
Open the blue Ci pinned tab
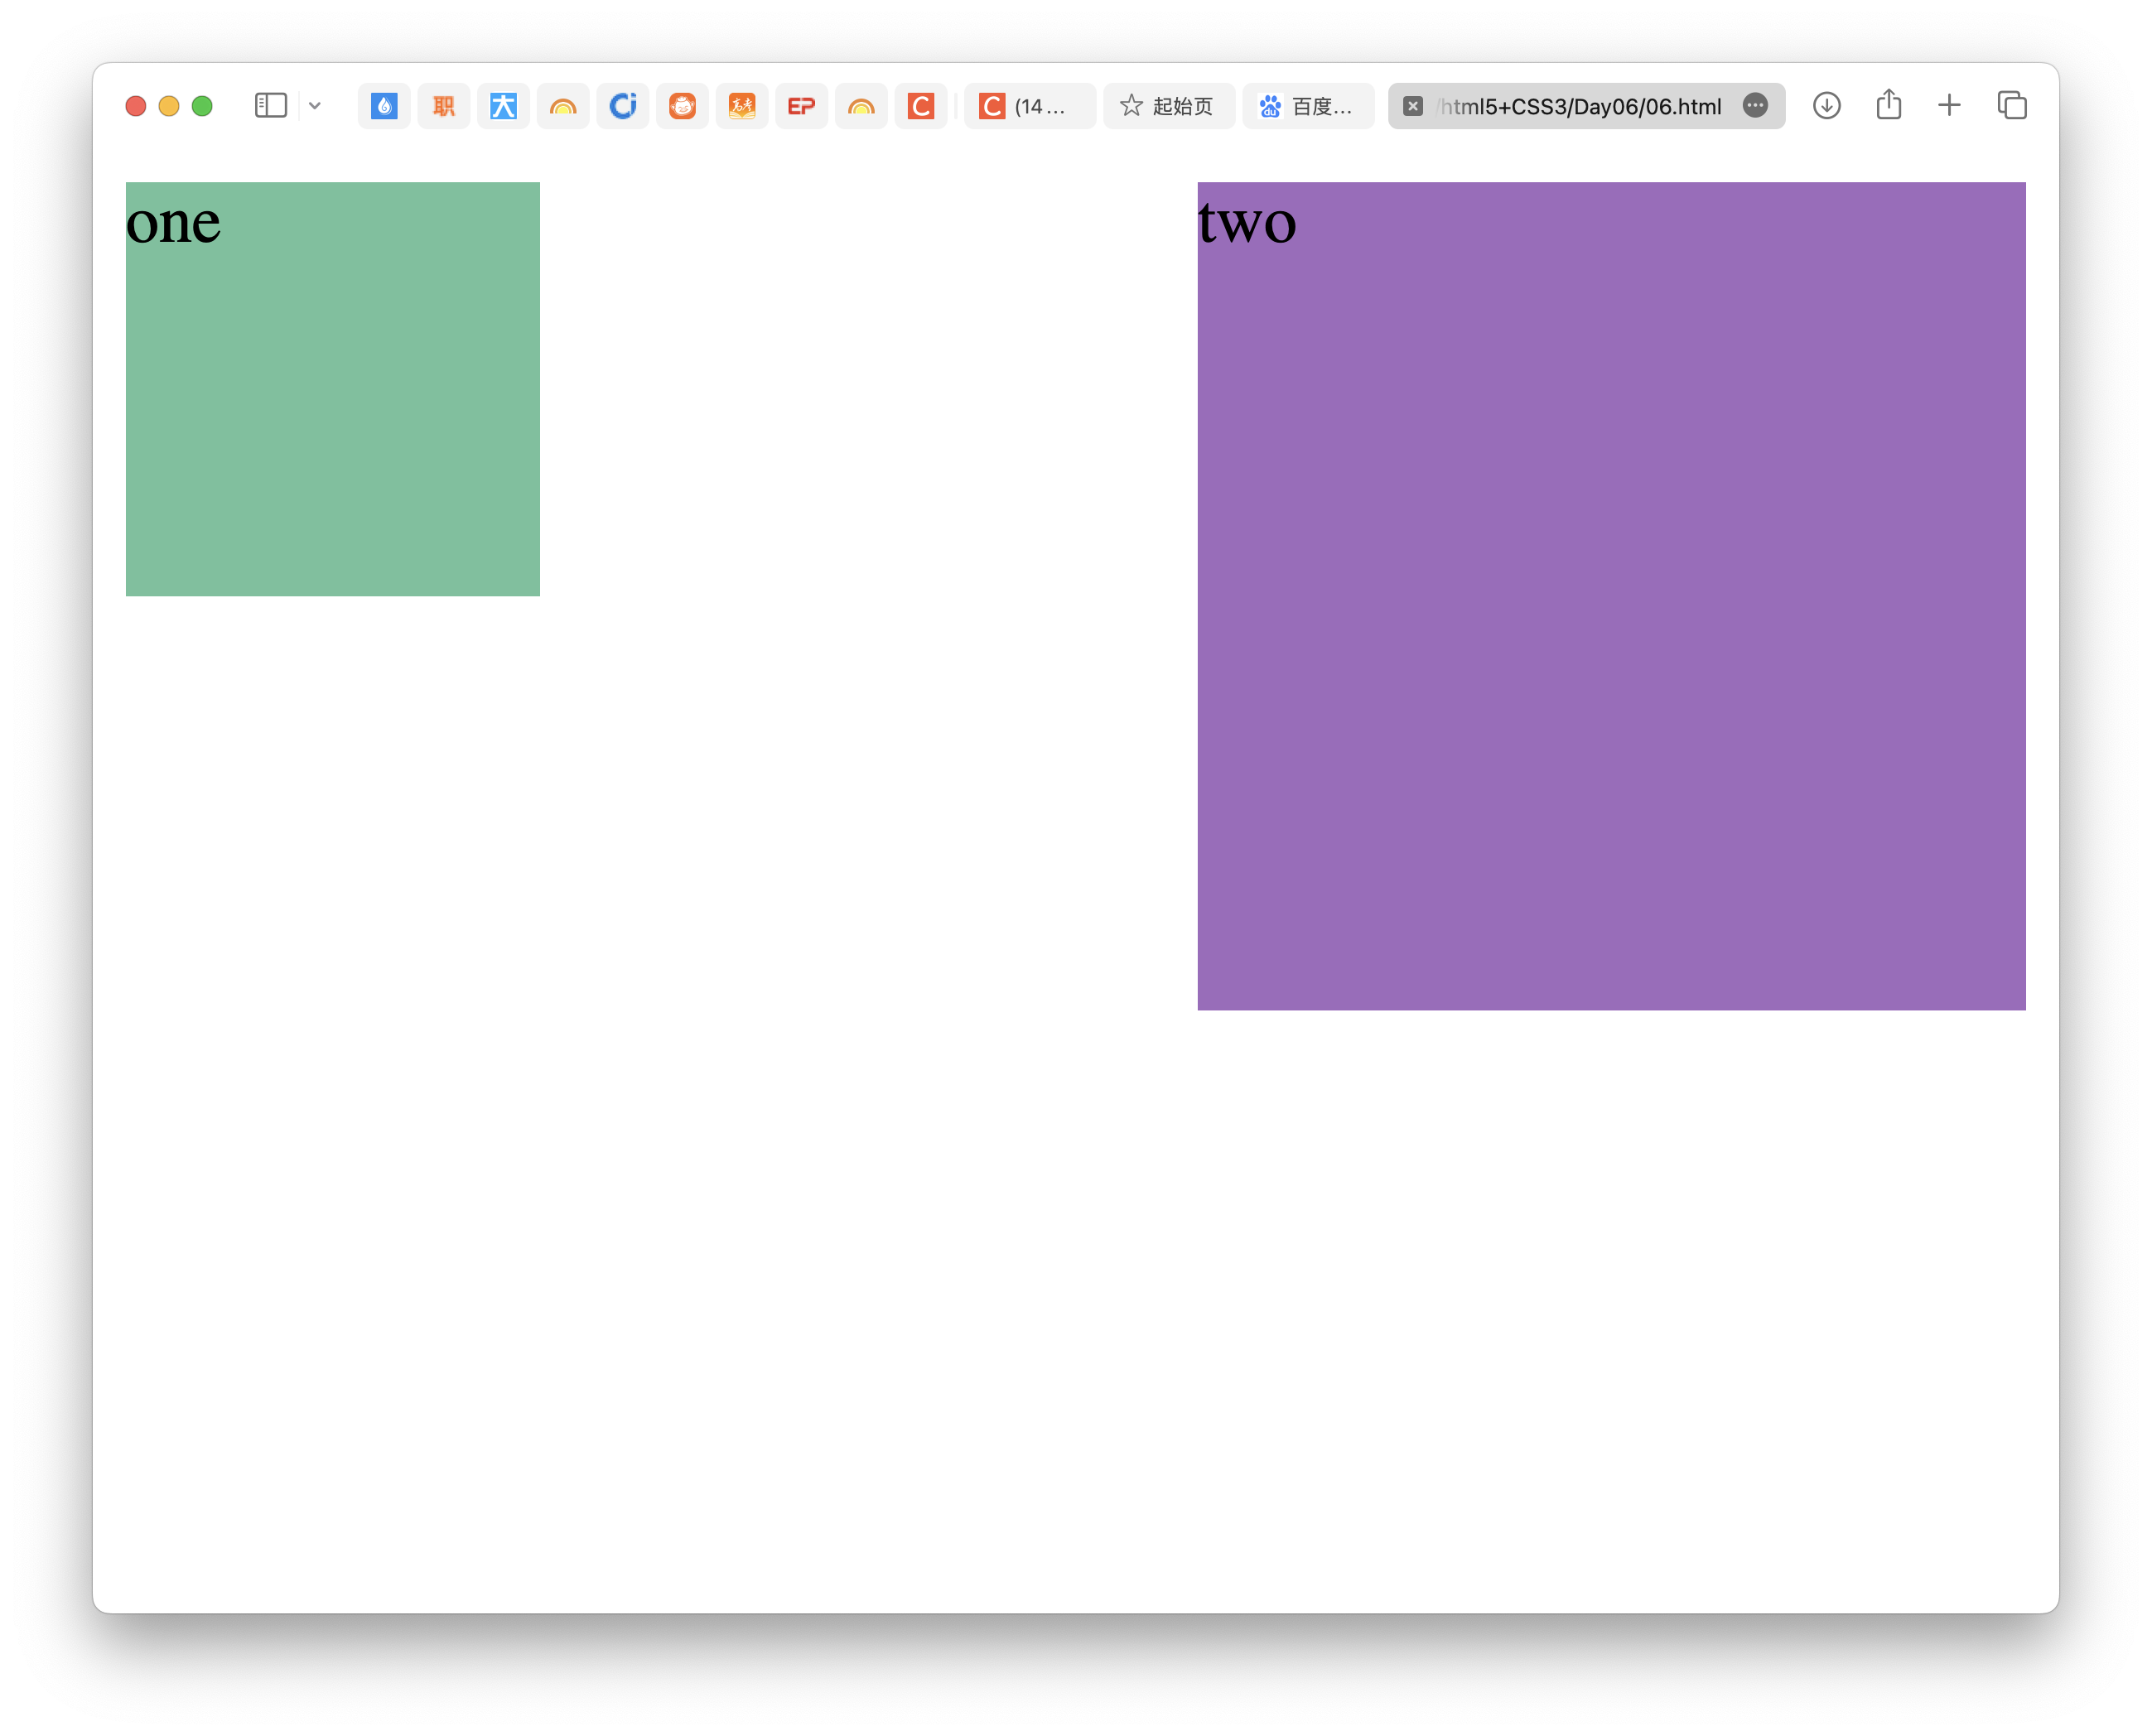[623, 106]
